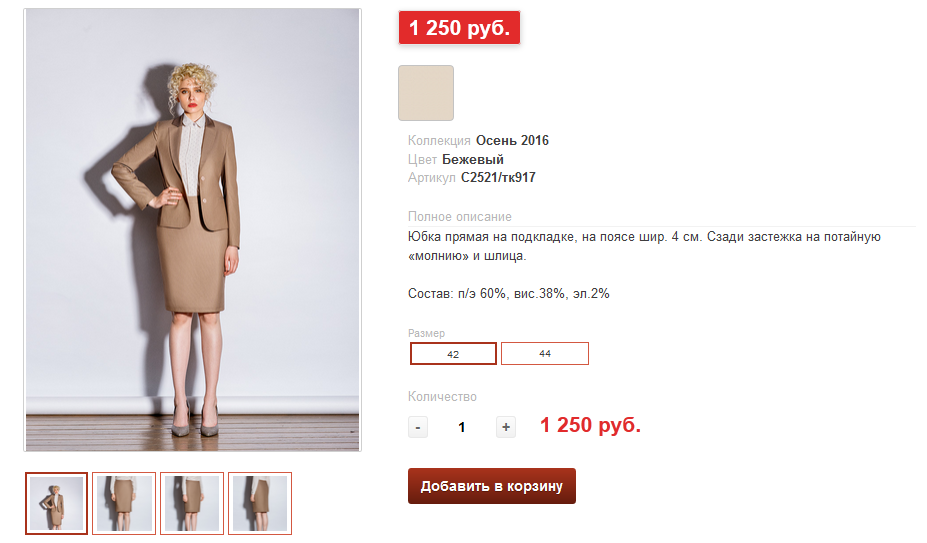Screen dimensions: 927x543
Task: Click "Добавить в корзину" button
Action: tap(491, 486)
